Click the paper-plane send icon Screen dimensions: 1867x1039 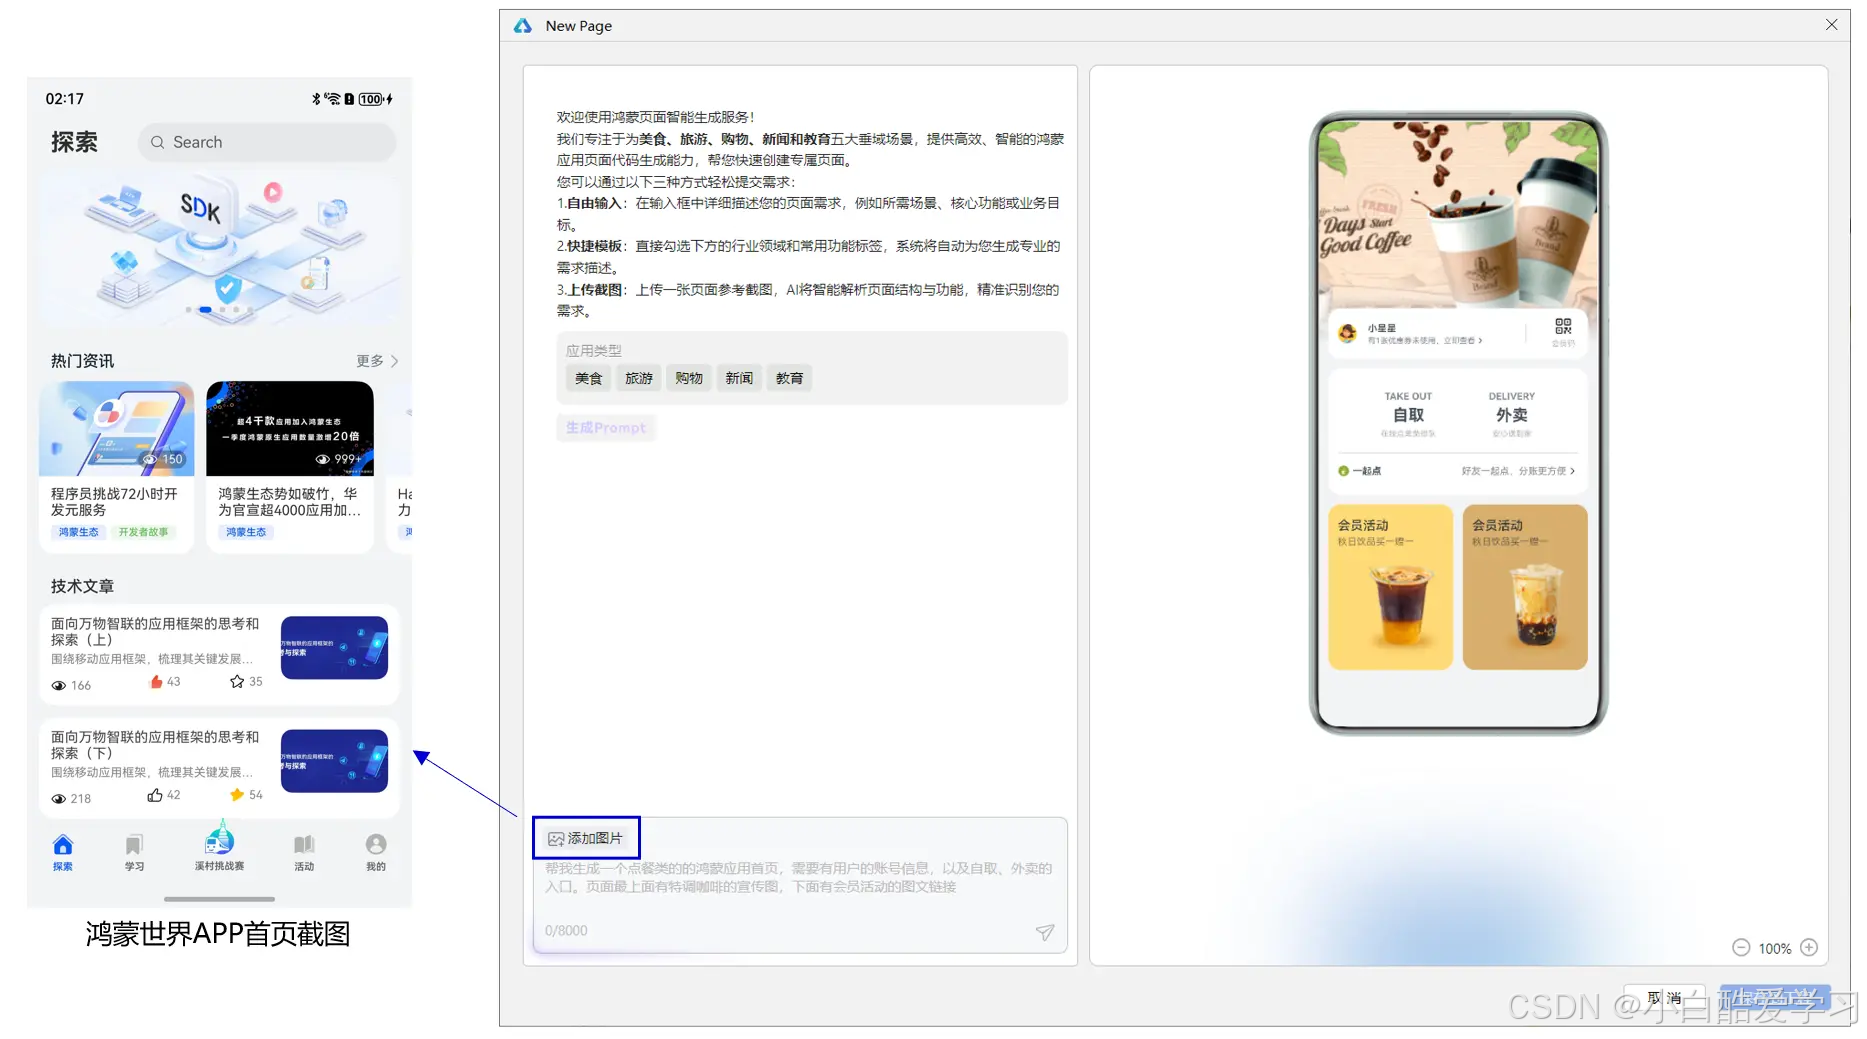(x=1045, y=932)
